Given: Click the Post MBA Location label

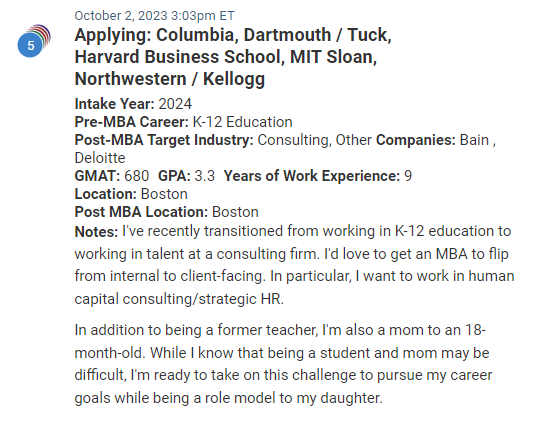Looking at the screenshot, I should coord(141,212).
